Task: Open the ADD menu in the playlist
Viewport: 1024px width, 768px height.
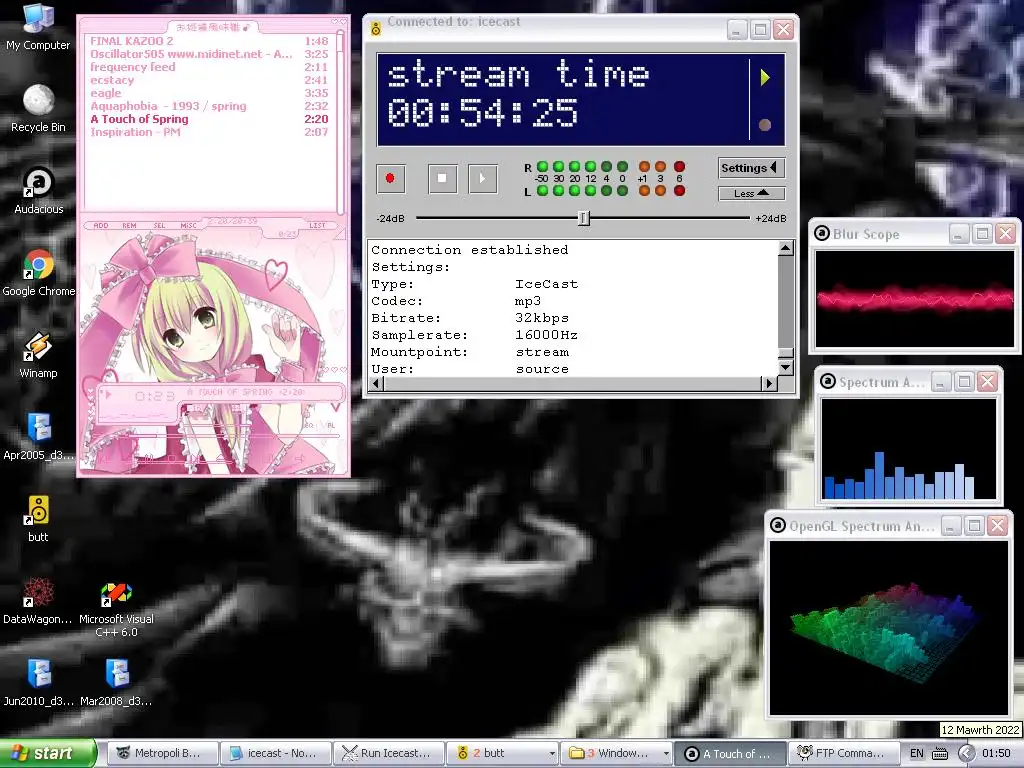Action: (x=101, y=225)
